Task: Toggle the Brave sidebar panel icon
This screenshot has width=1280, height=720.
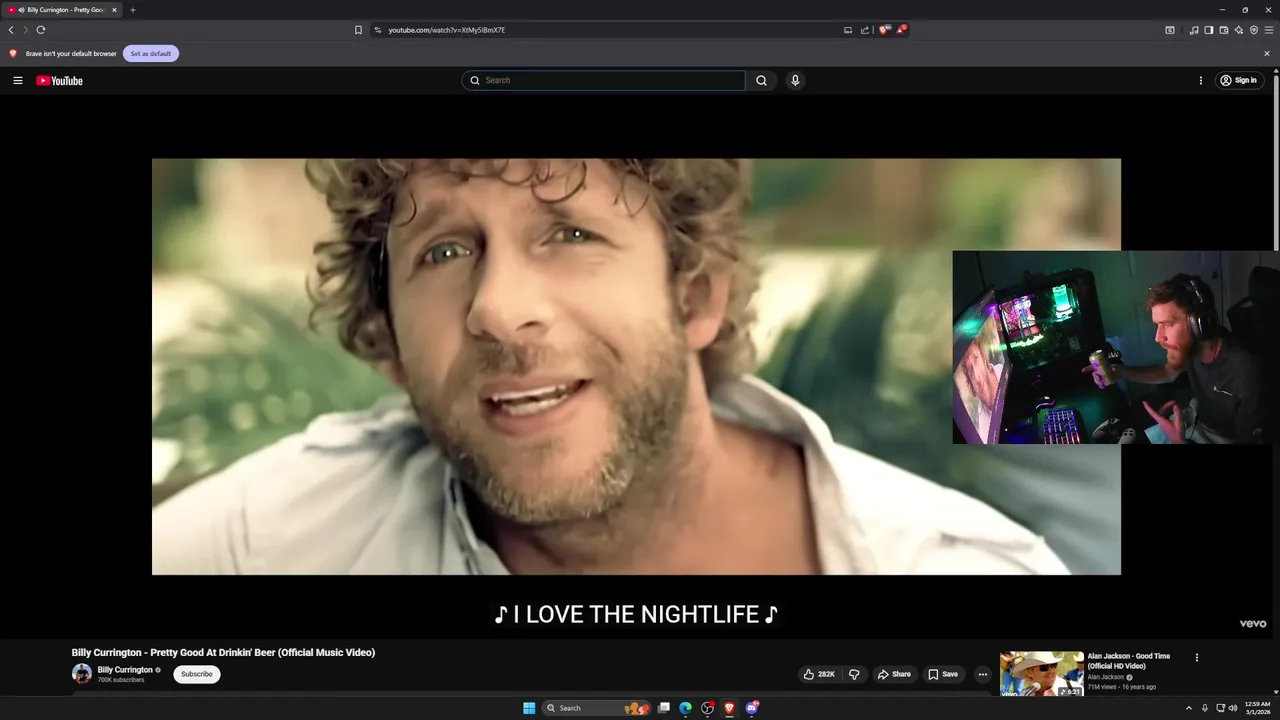Action: click(x=1209, y=30)
